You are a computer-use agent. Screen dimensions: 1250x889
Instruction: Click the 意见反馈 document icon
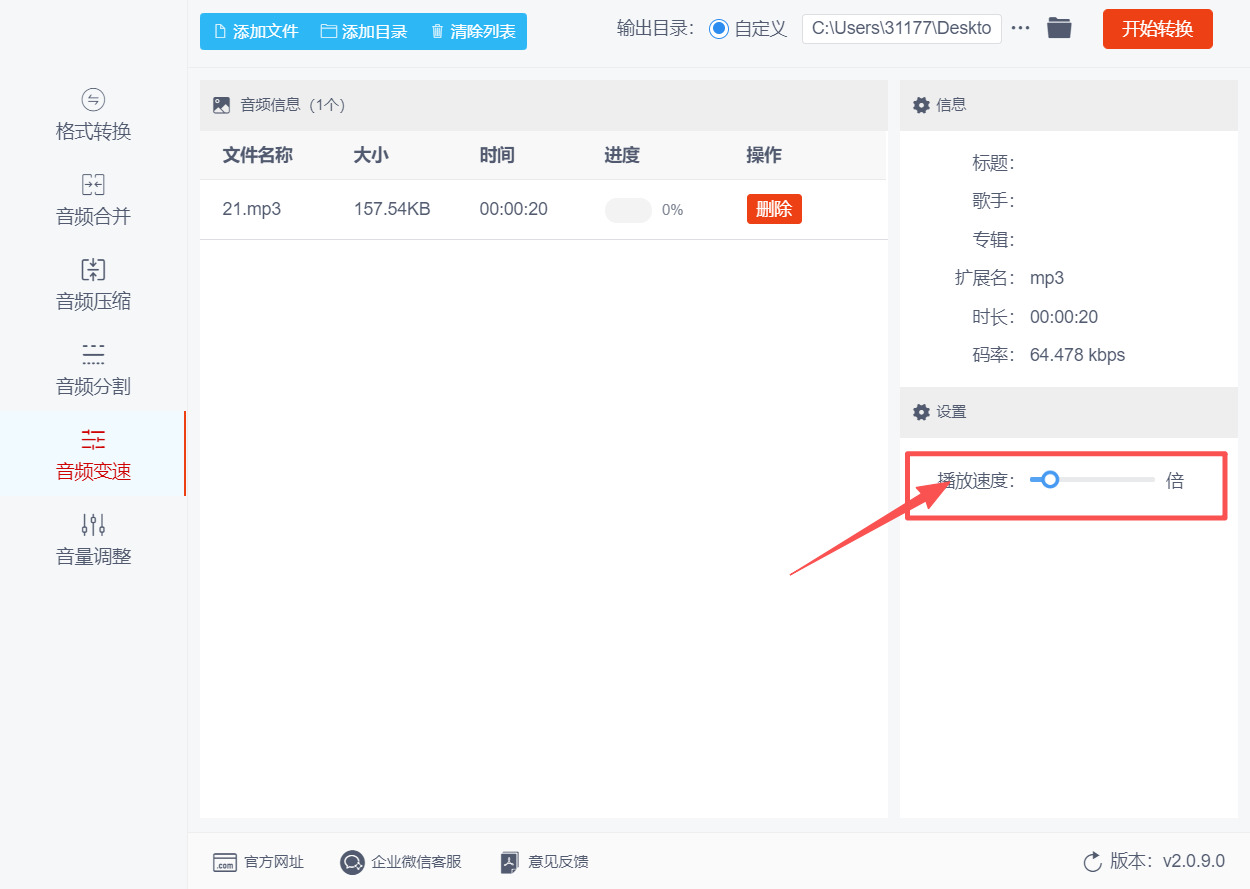(510, 862)
